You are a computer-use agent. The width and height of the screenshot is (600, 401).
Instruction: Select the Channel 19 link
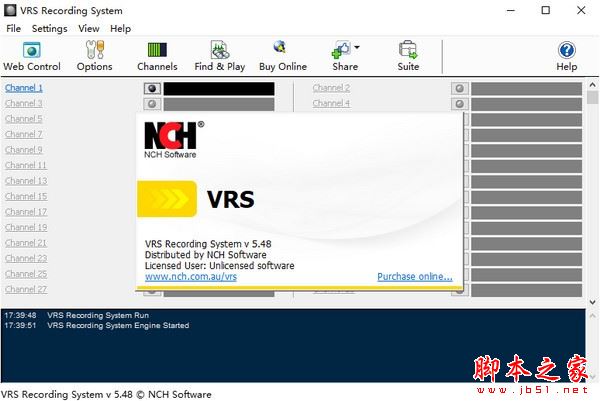[x=26, y=227]
